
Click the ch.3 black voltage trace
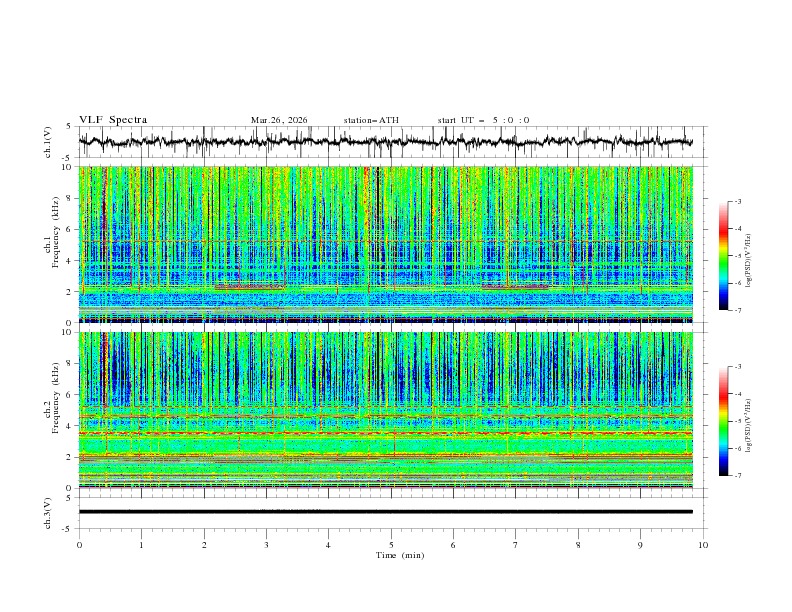[x=386, y=512]
